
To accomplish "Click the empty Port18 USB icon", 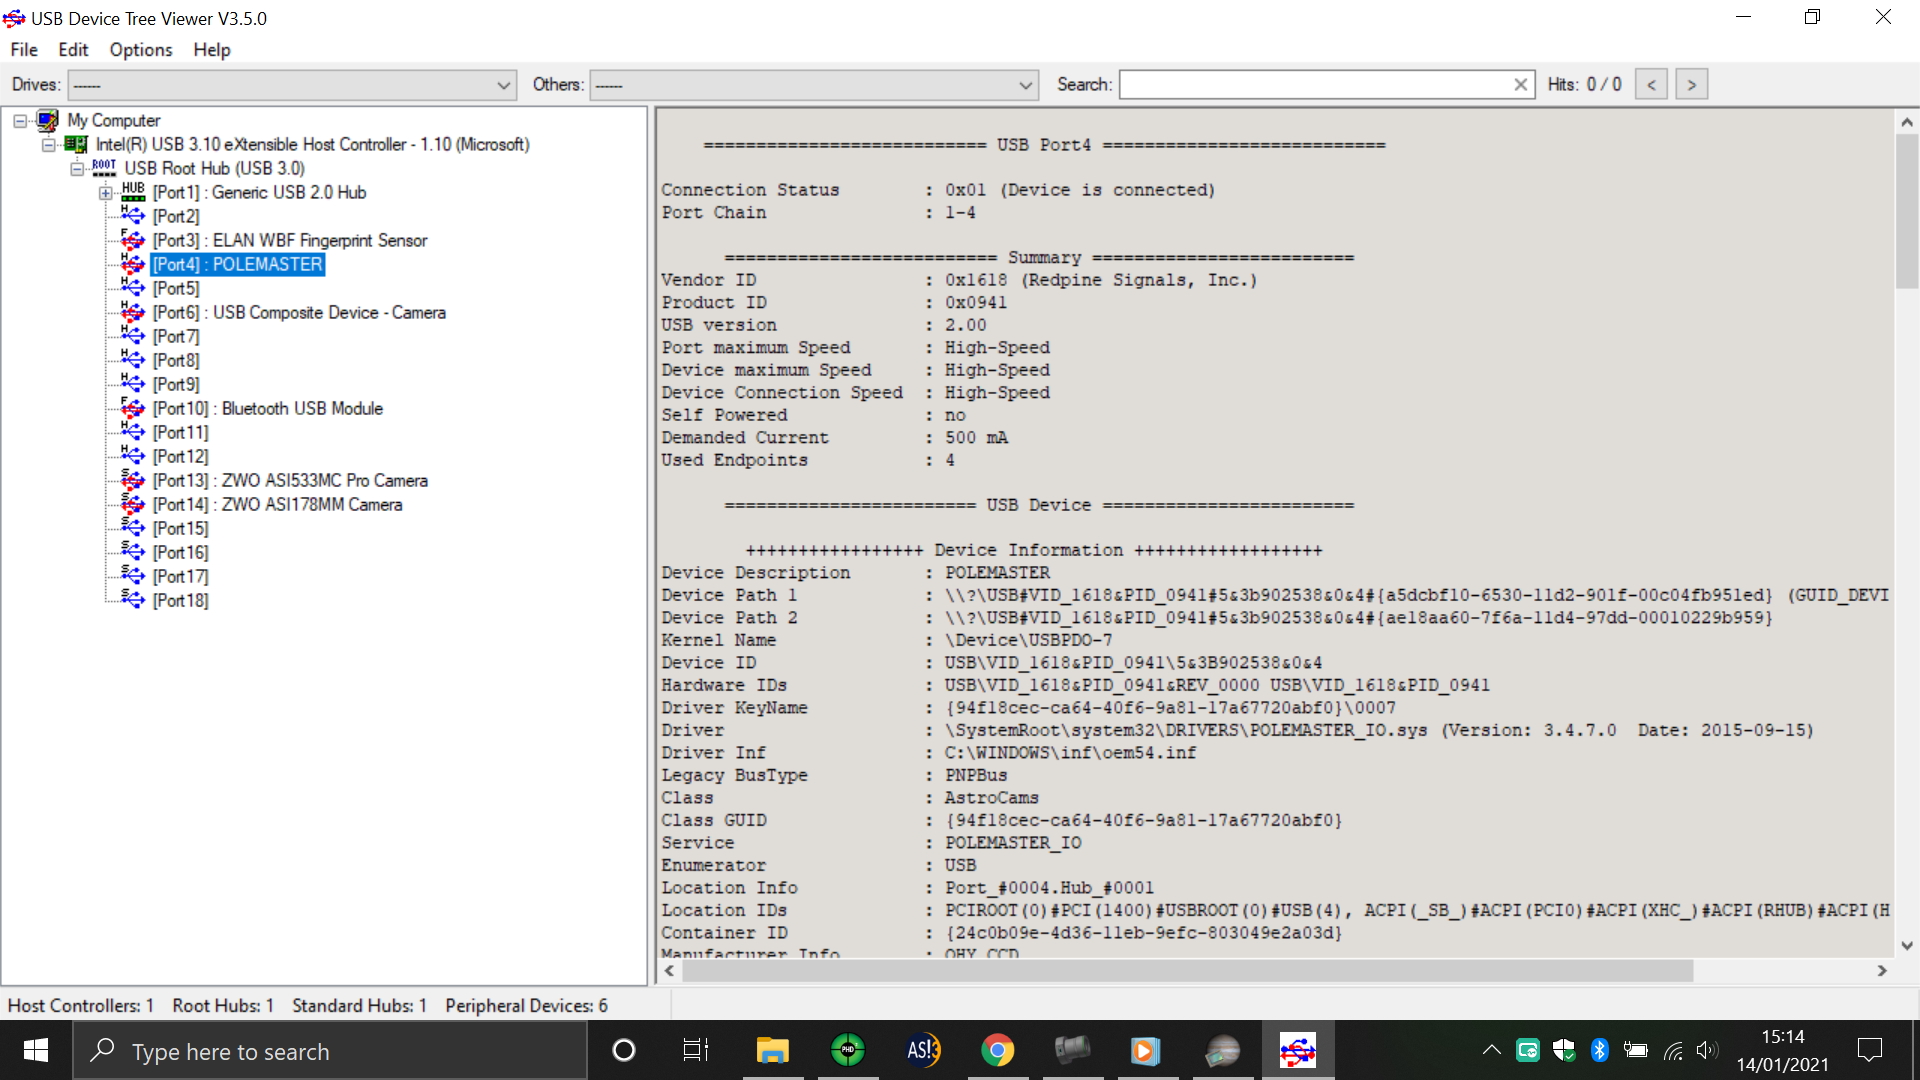I will coord(133,600).
